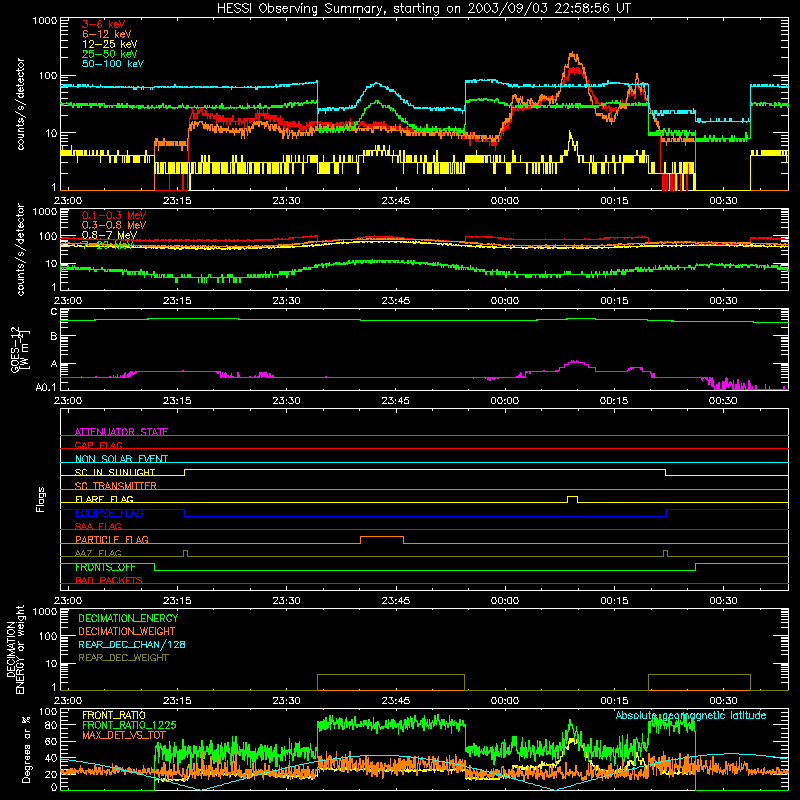This screenshot has height=800, width=800.
Task: Click the 12-25 keV legend label
Action: coord(110,44)
